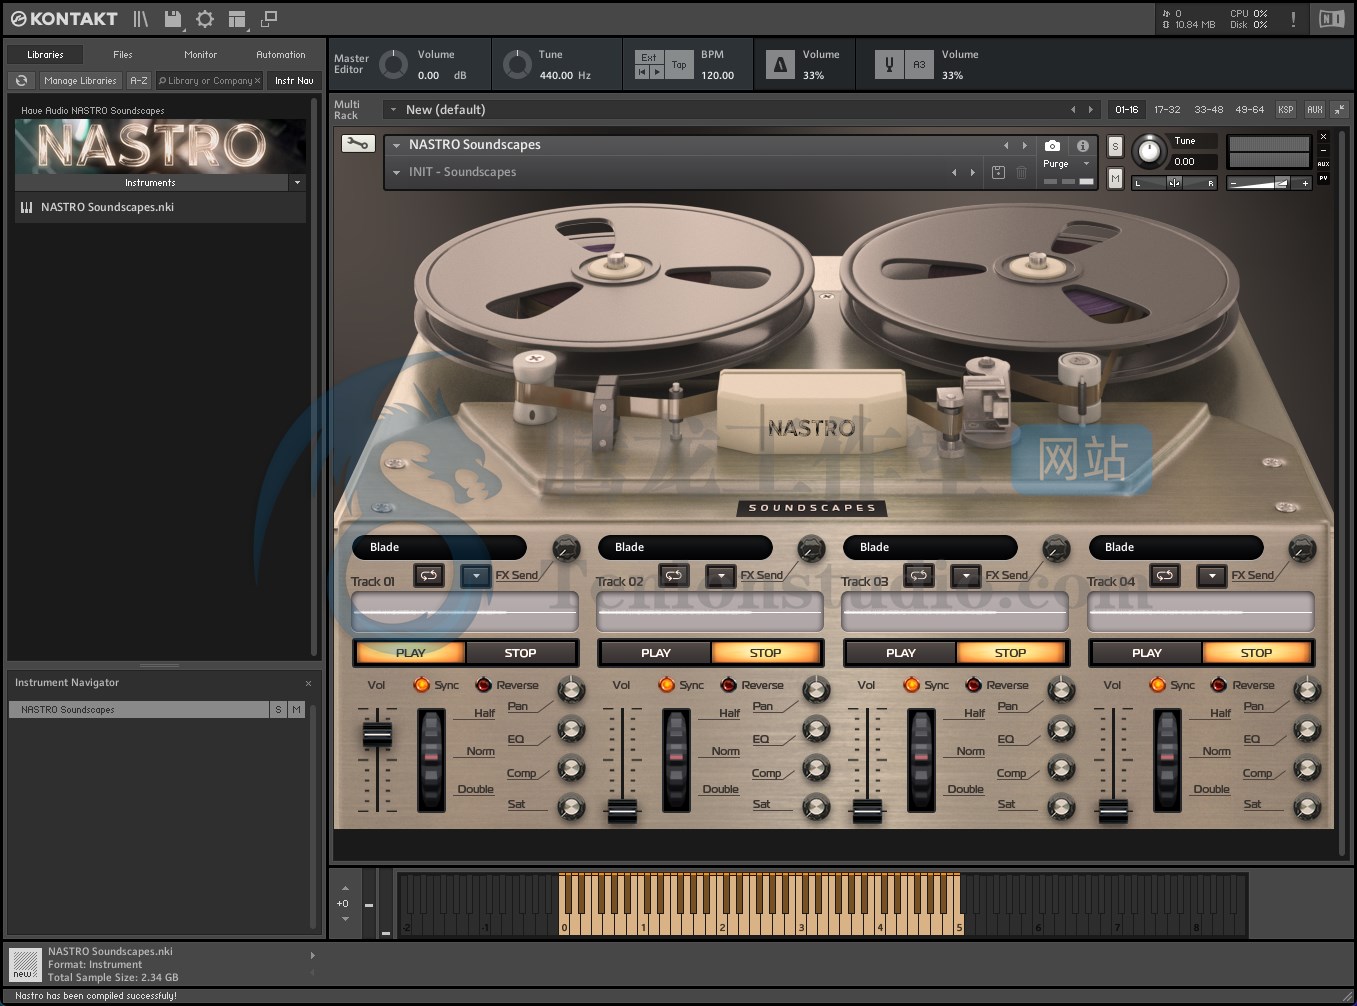This screenshot has width=1357, height=1006.
Task: Click the Track 02 loop icon
Action: [674, 575]
